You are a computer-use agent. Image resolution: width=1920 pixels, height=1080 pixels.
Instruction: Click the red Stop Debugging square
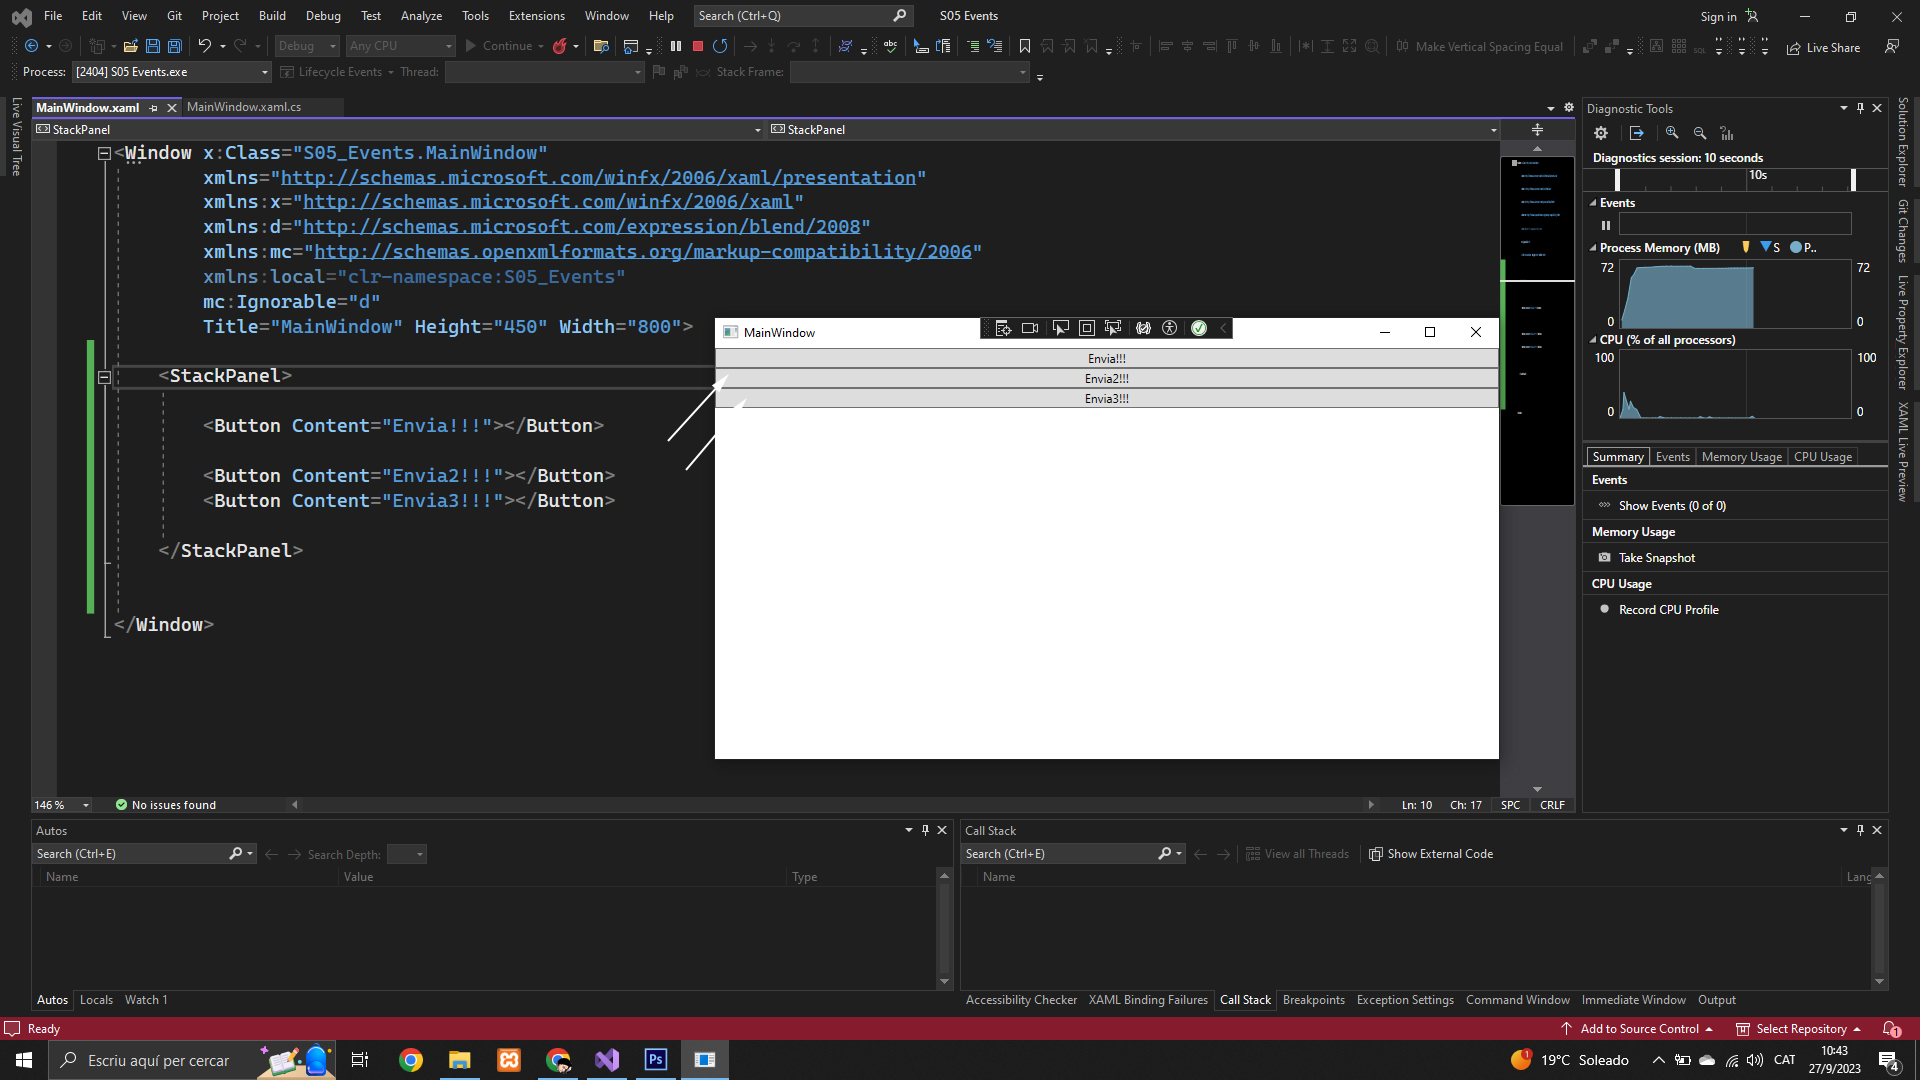coord(698,46)
